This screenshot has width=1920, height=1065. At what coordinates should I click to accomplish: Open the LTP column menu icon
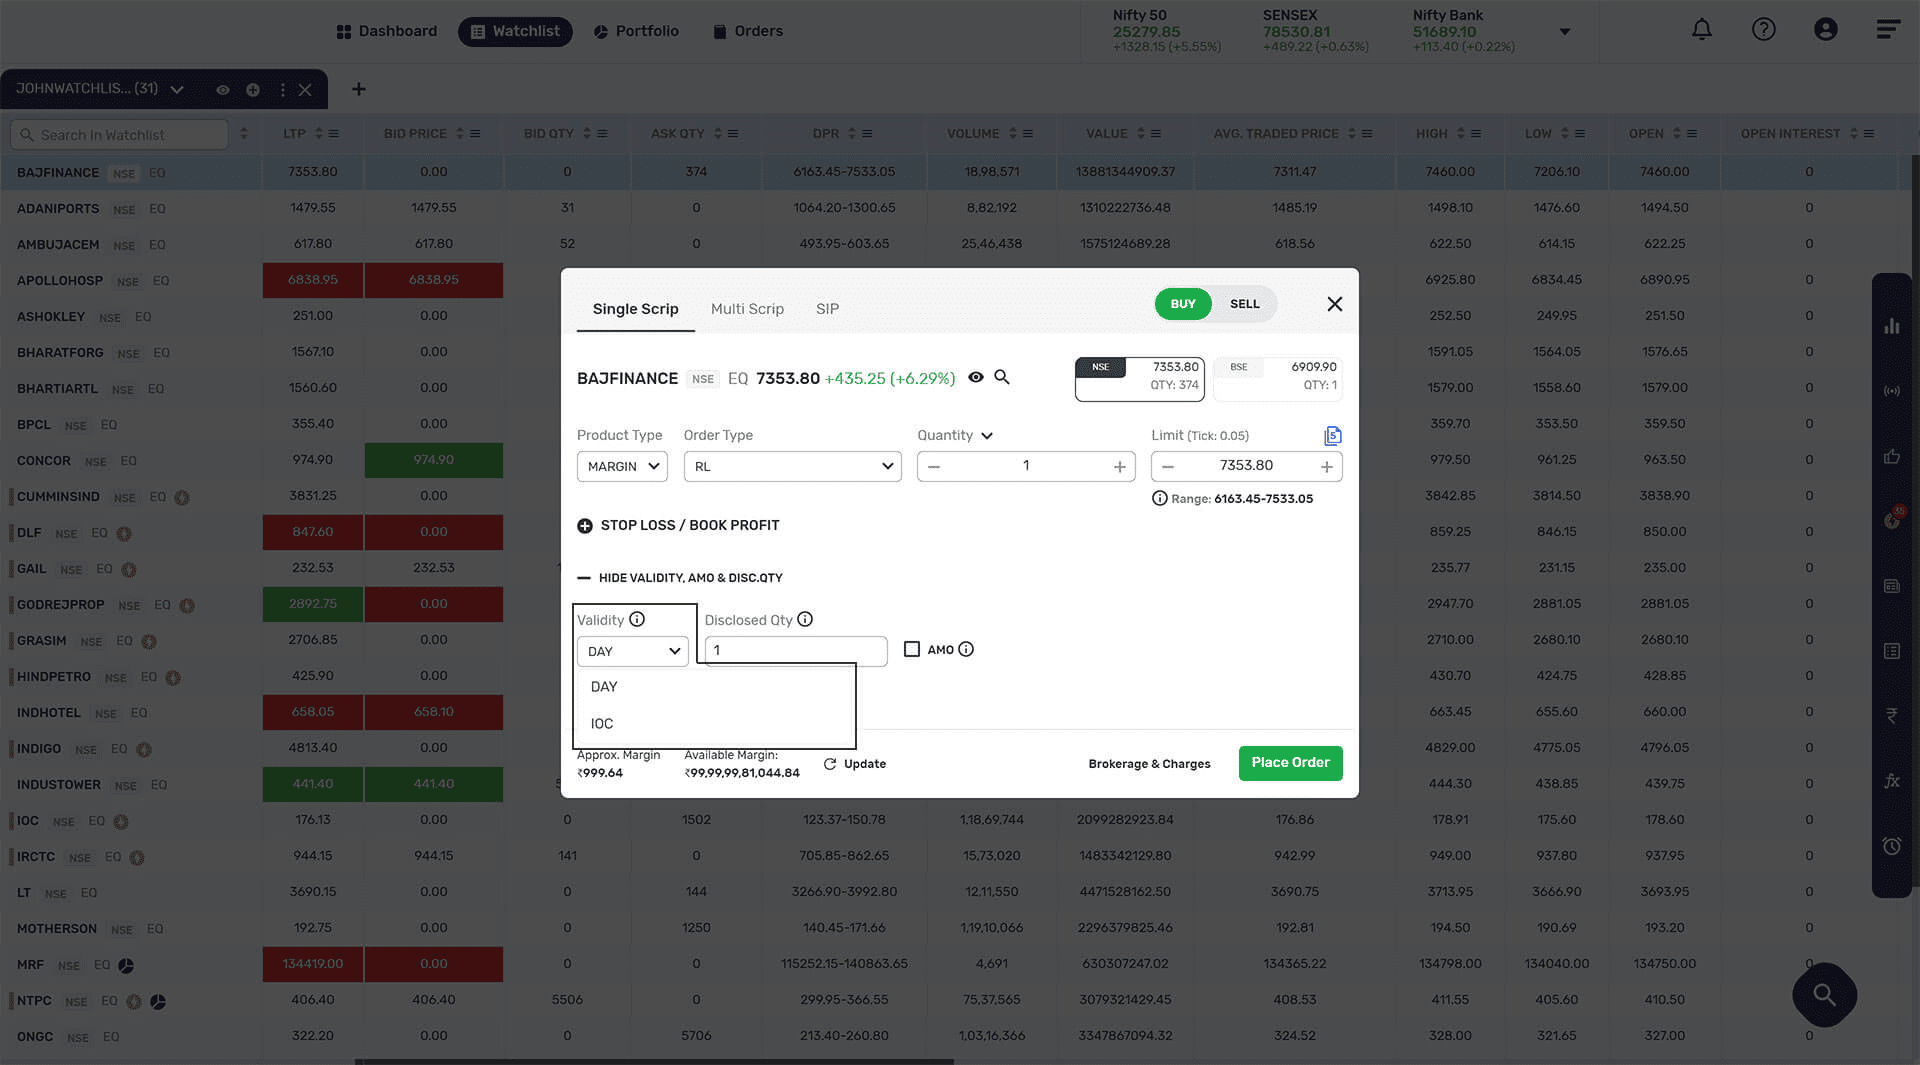[334, 134]
